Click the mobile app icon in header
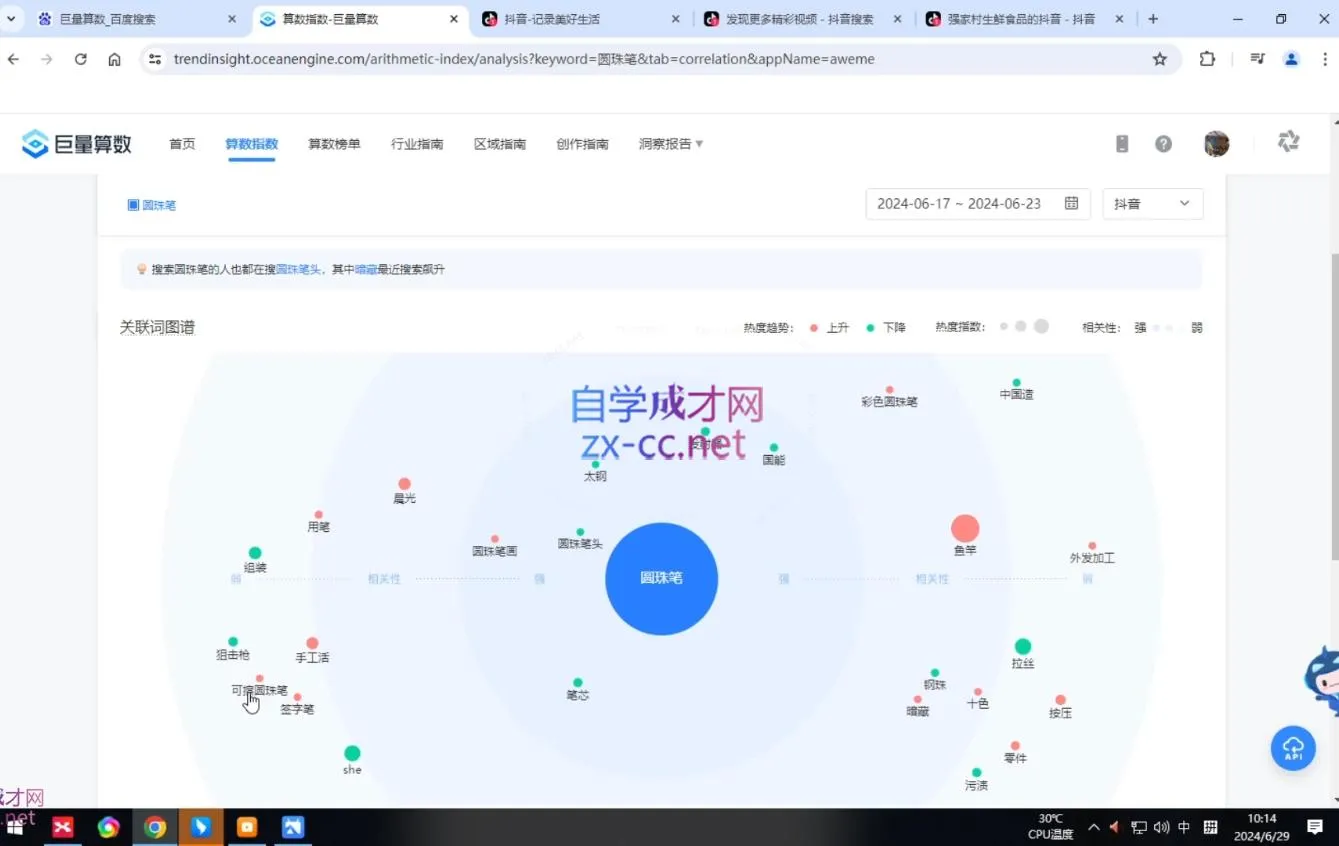Screen dimensions: 1339x846 1121,143
